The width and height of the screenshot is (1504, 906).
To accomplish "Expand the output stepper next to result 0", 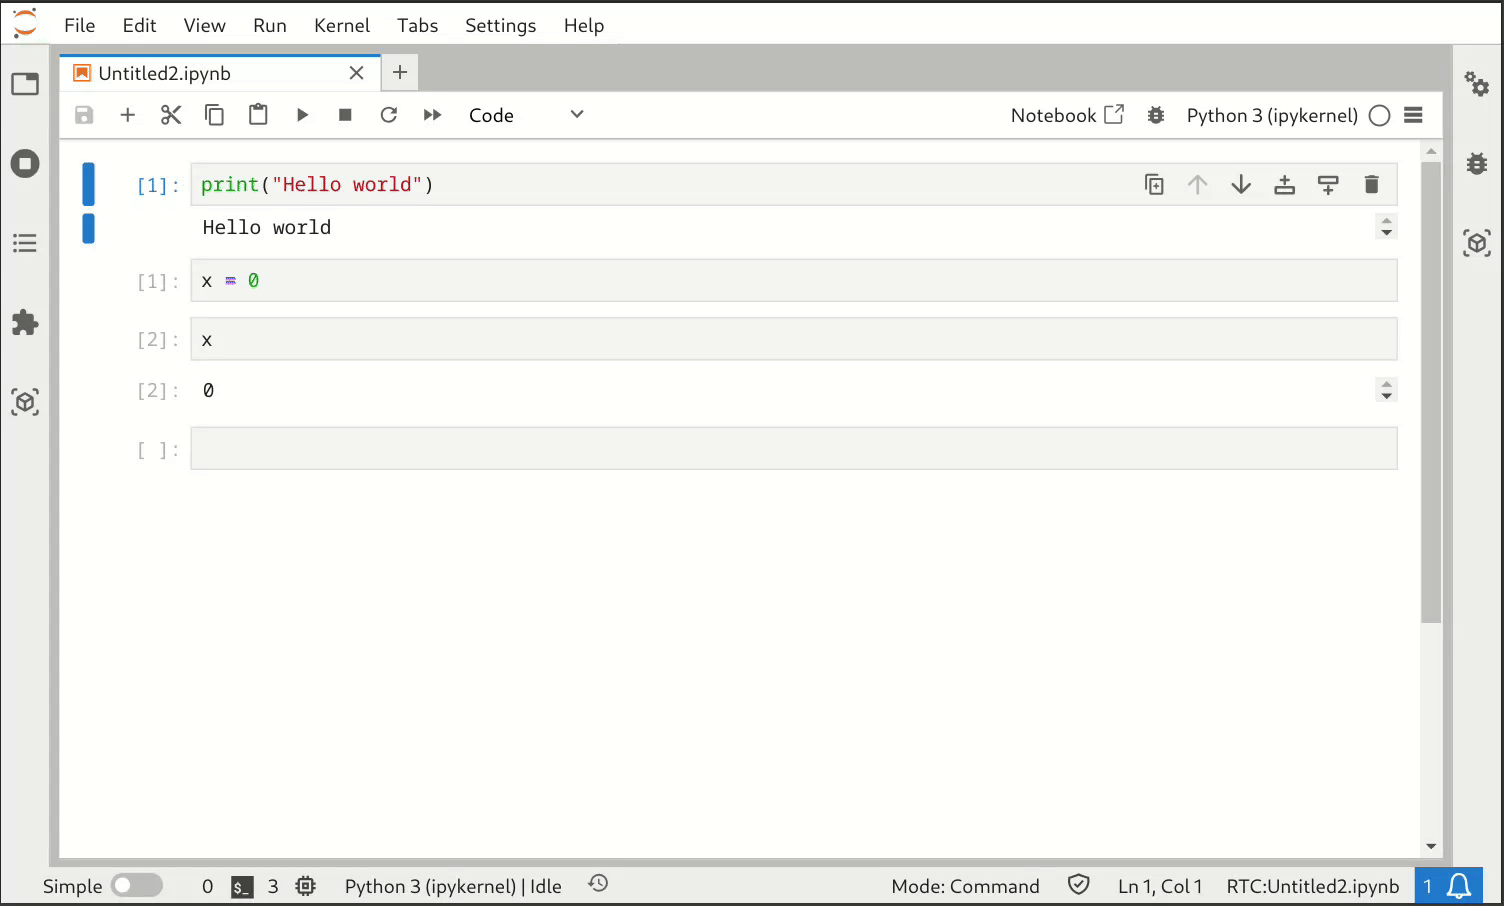I will point(1386,390).
